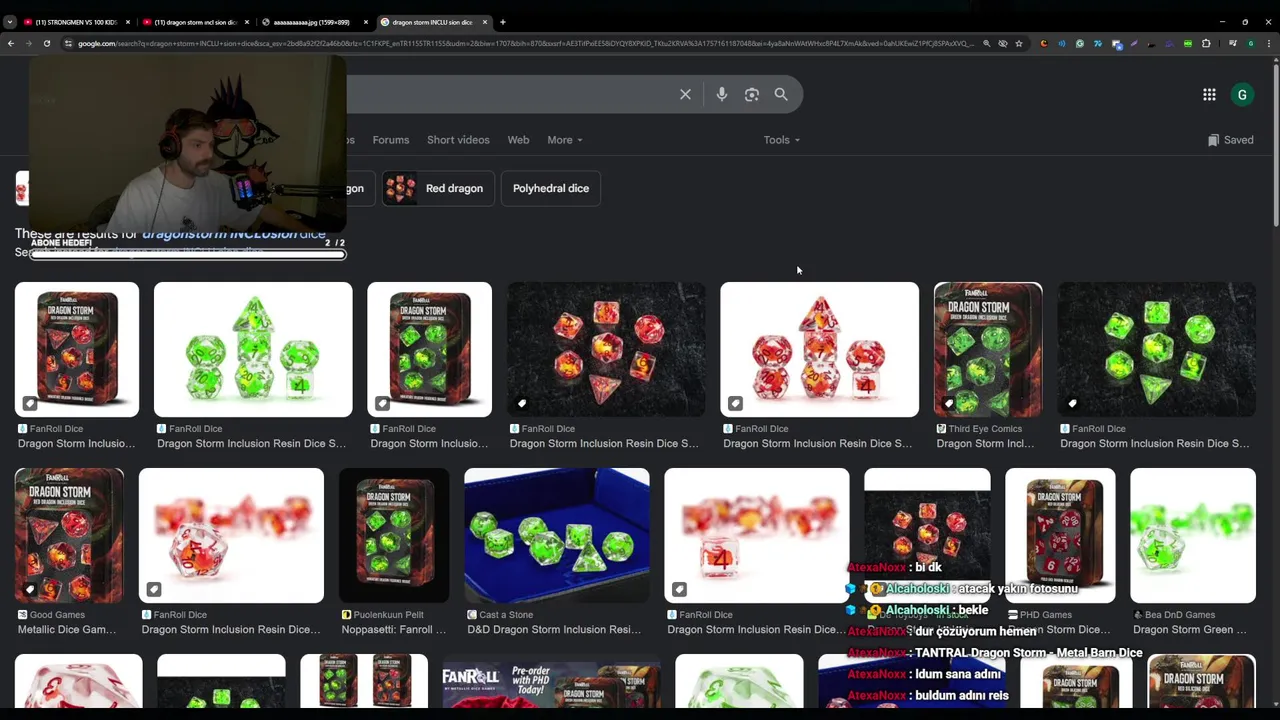Click "D&D Dragon Storm Inclusion Resi..." title

coord(554,630)
